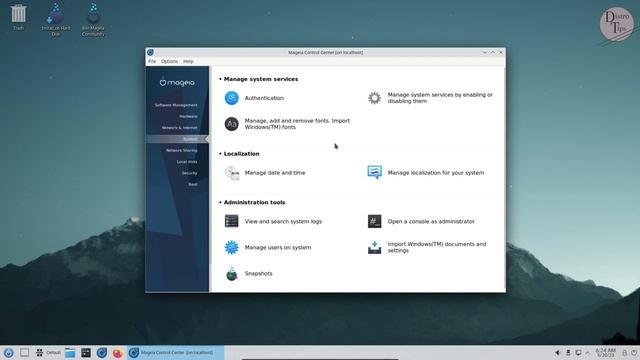
Task: Open the Snapshots text link
Action: click(x=258, y=273)
